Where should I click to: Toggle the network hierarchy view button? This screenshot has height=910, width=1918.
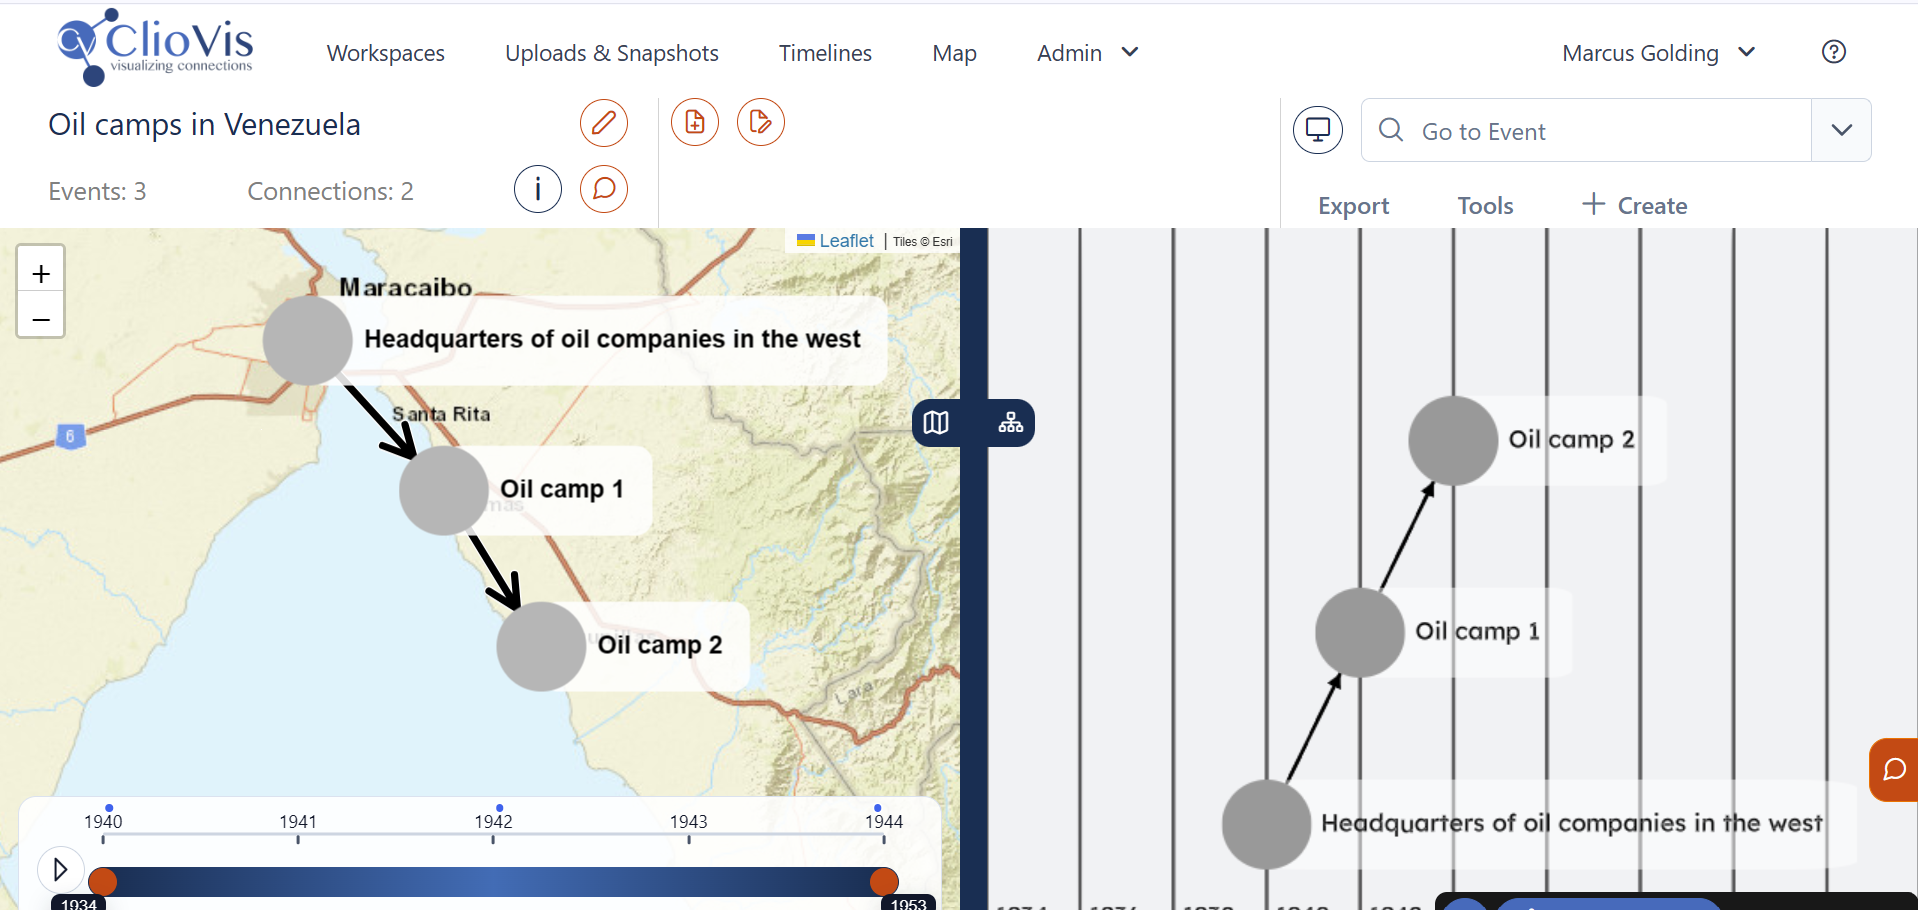click(1011, 423)
